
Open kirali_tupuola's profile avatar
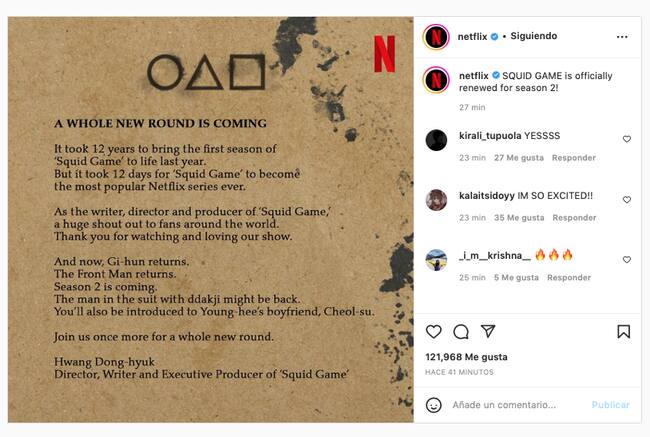coord(436,139)
